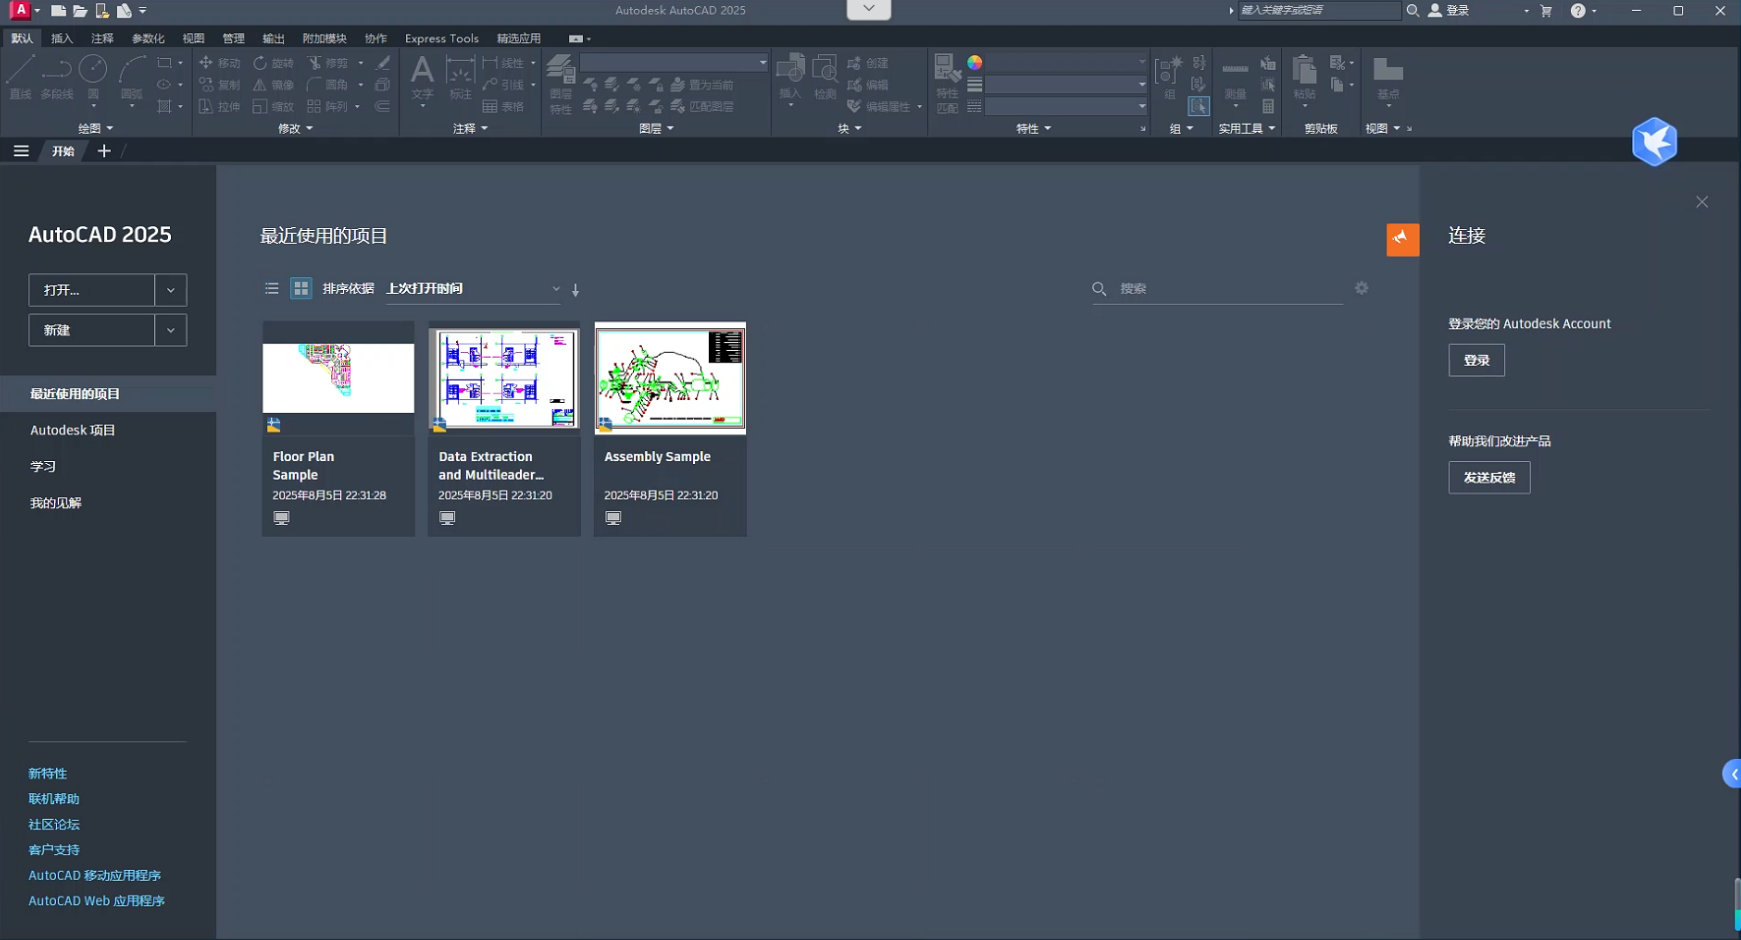Click the Copy (复制) tool
The width and height of the screenshot is (1741, 940).
[220, 85]
